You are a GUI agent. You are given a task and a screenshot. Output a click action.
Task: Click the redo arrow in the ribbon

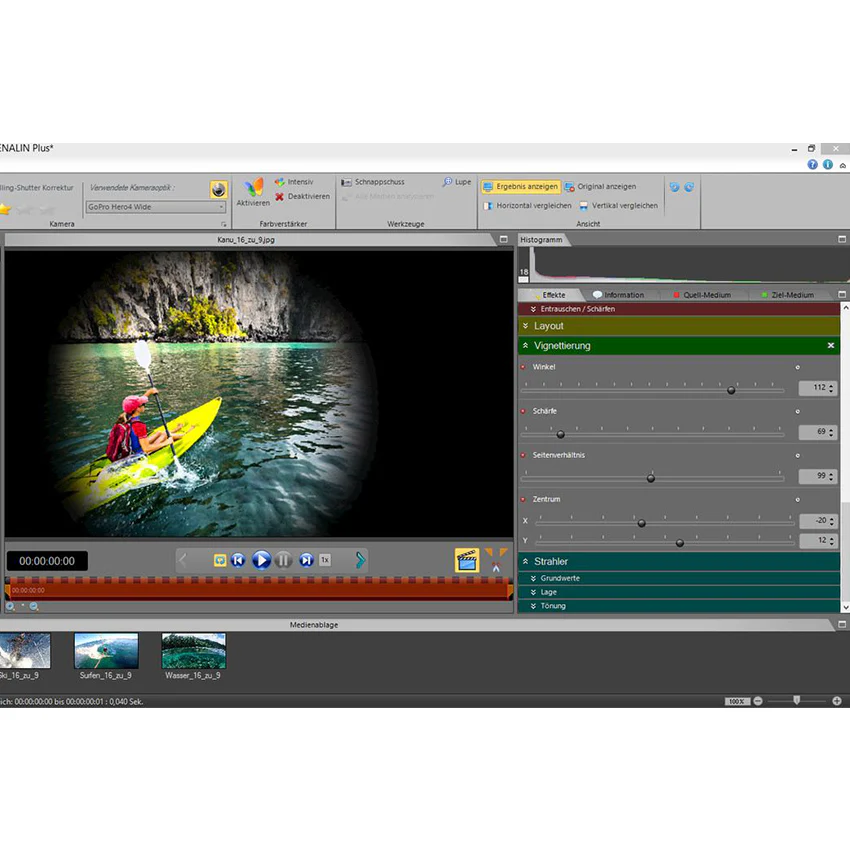(689, 187)
